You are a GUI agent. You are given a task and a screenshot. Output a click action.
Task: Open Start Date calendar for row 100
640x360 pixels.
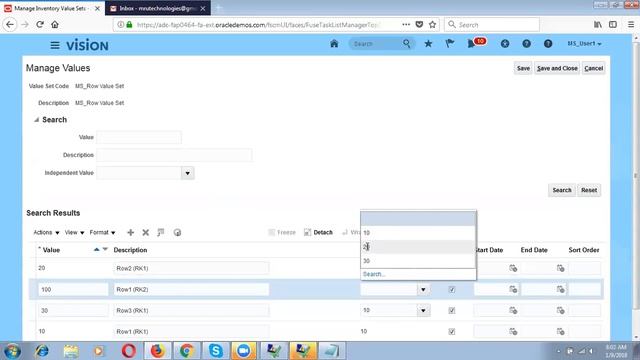coord(513,289)
